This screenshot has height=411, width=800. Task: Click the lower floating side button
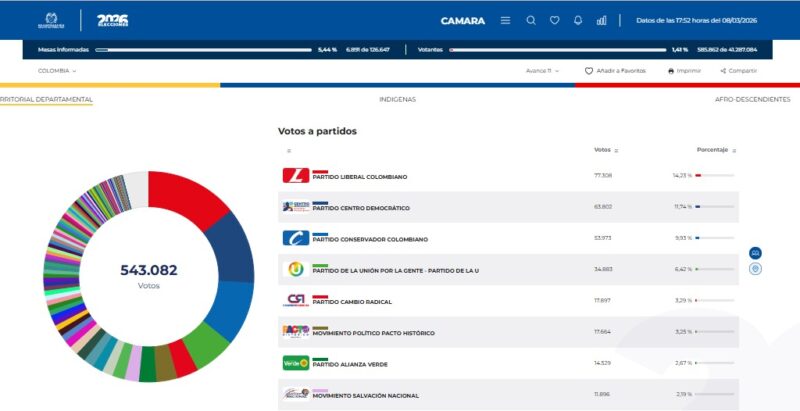pyautogui.click(x=755, y=268)
